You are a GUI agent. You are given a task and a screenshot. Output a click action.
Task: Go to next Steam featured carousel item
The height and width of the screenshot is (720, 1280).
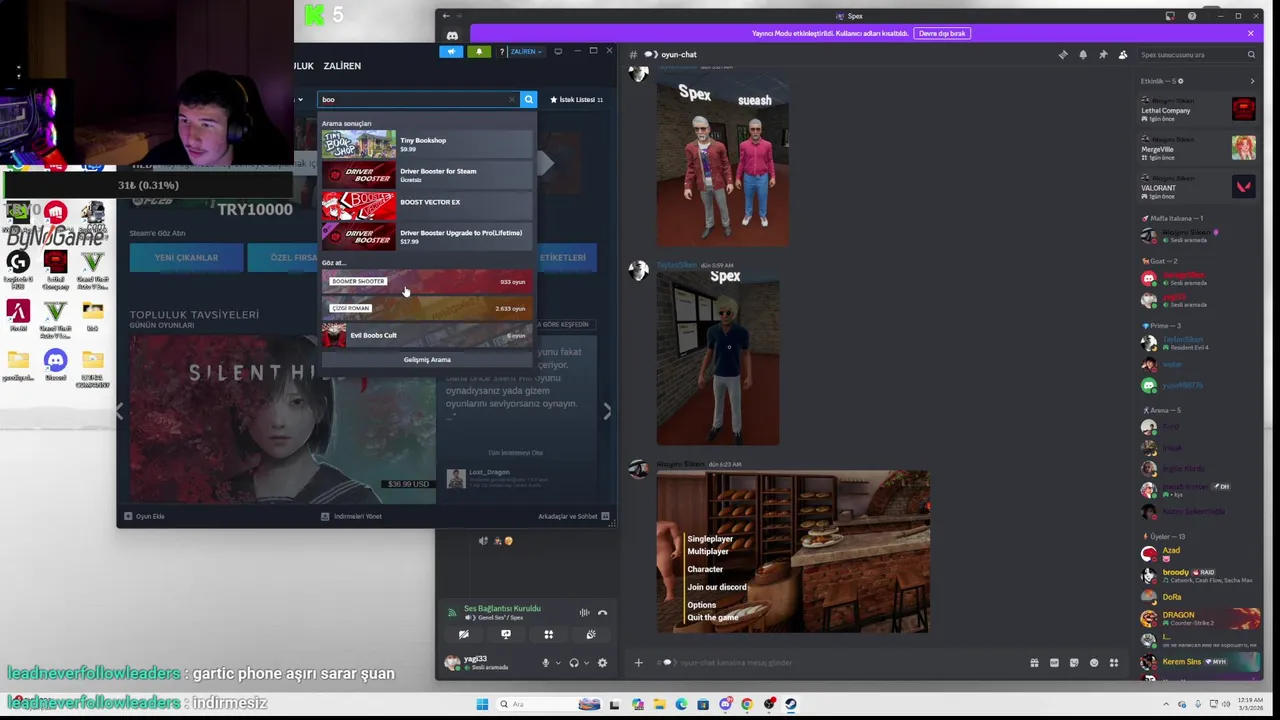[607, 411]
